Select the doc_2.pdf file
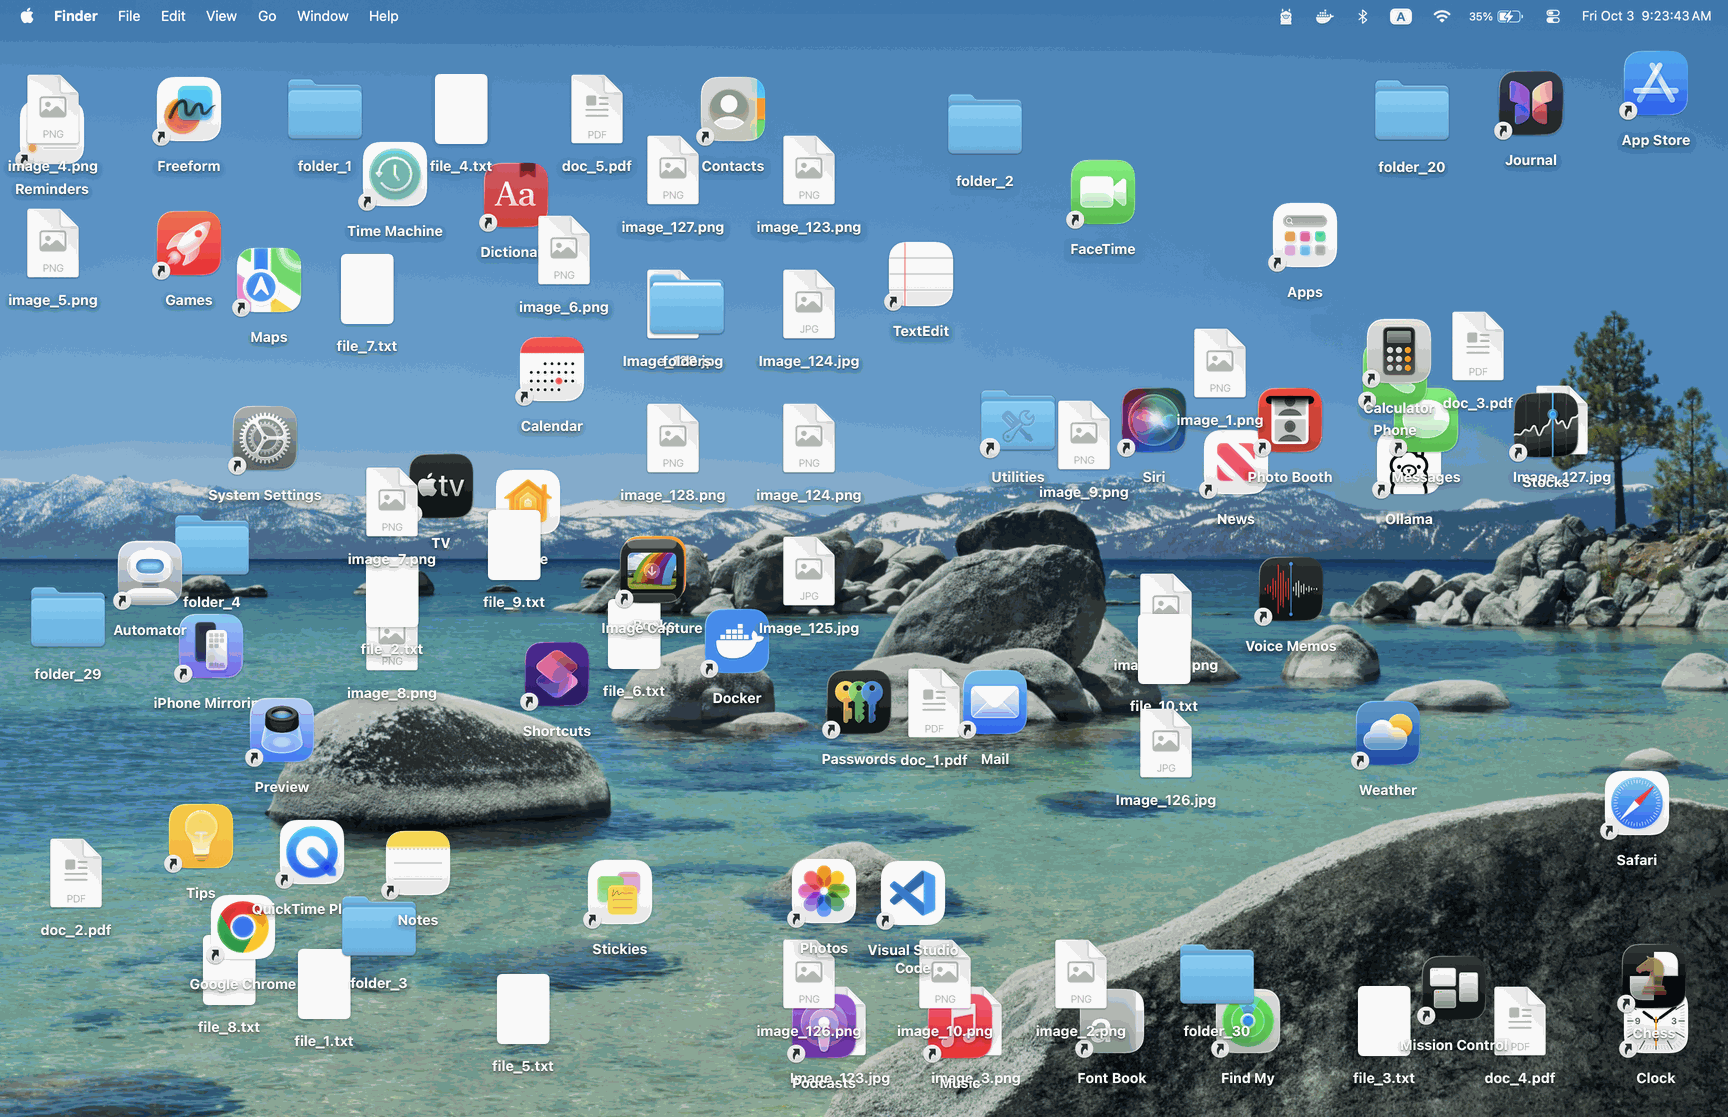Viewport: 1728px width, 1117px height. [x=76, y=874]
